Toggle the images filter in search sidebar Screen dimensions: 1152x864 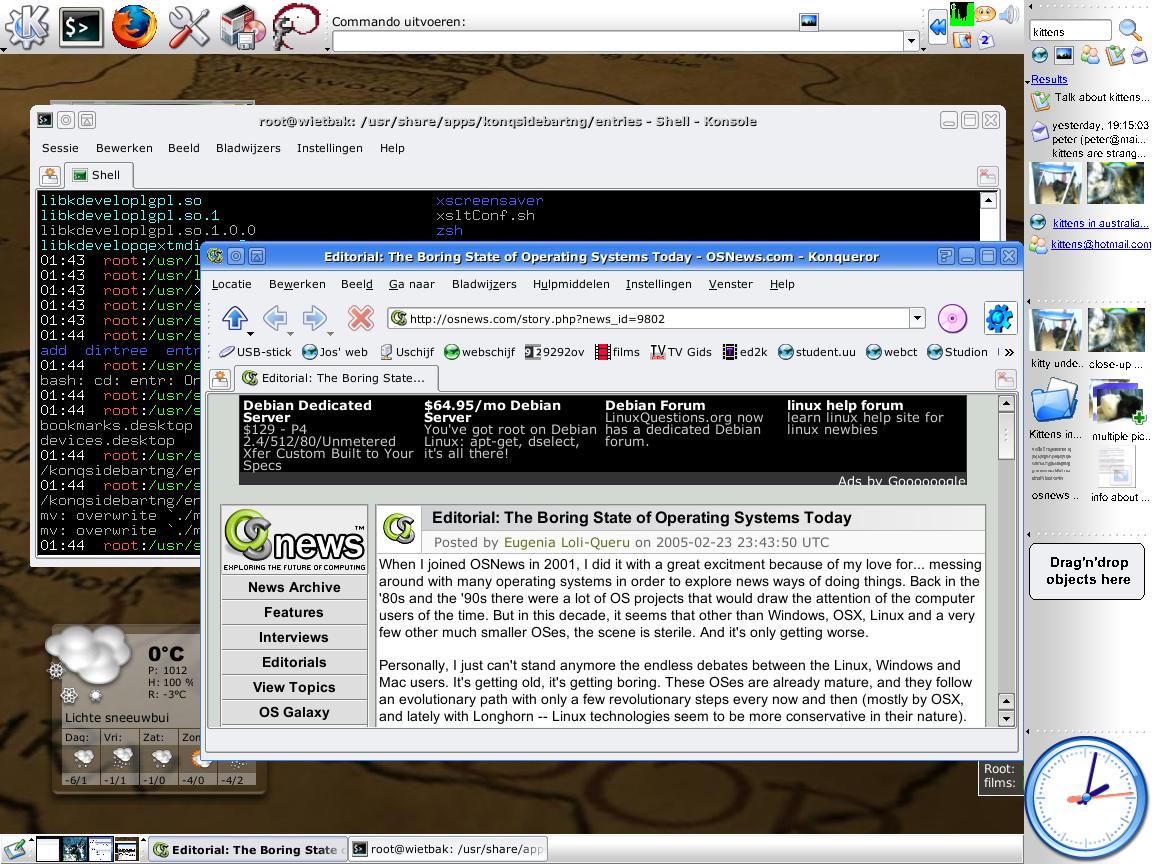click(1064, 55)
